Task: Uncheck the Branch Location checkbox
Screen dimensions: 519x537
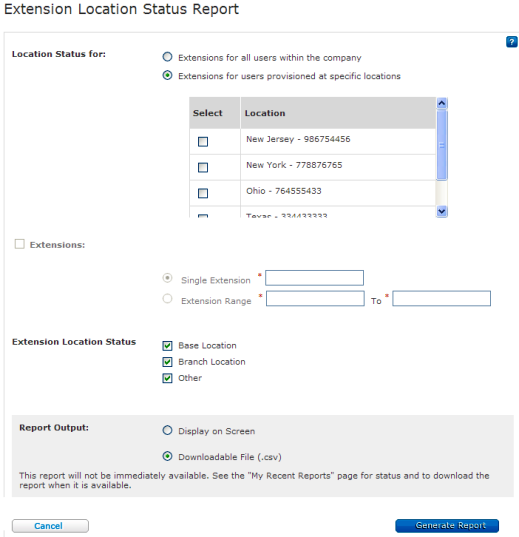Action: [x=167, y=362]
